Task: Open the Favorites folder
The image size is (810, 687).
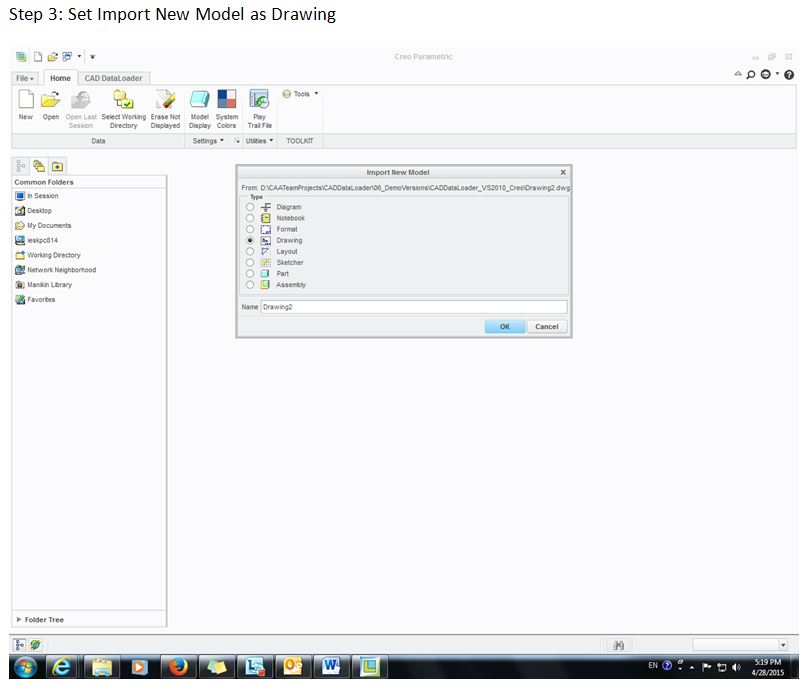Action: (x=35, y=300)
